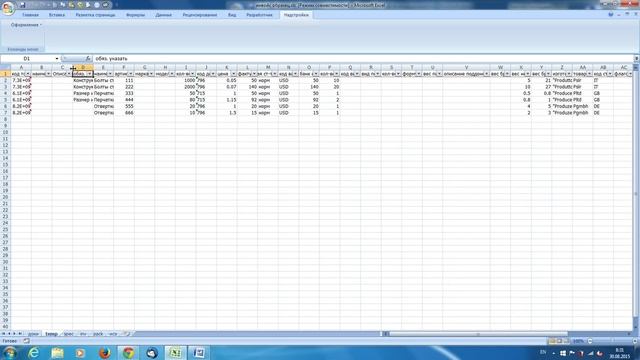Select row 7 by its row number
Image resolution: width=640 pixels, height=360 pixels.
pos(5,113)
